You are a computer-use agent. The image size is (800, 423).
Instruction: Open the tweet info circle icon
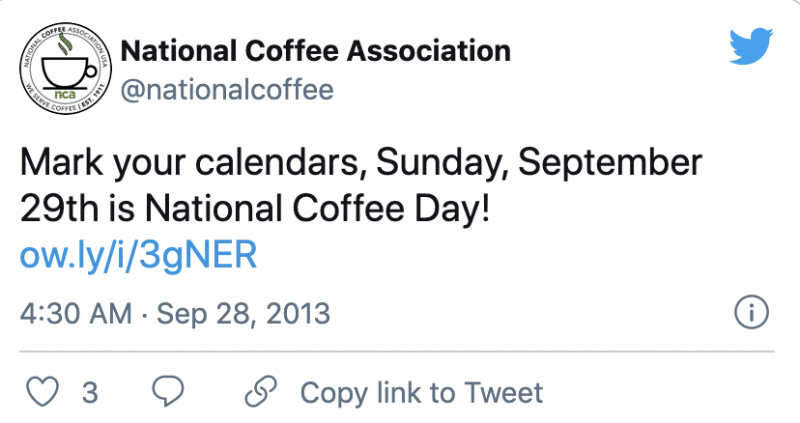[x=751, y=312]
